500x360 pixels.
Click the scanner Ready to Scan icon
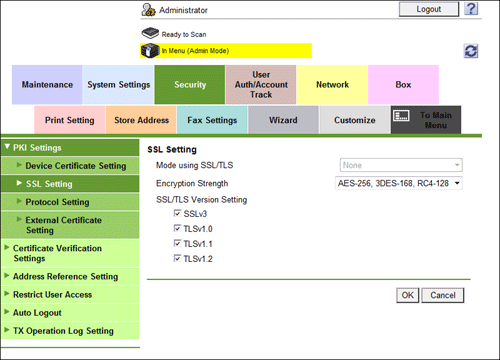click(150, 33)
